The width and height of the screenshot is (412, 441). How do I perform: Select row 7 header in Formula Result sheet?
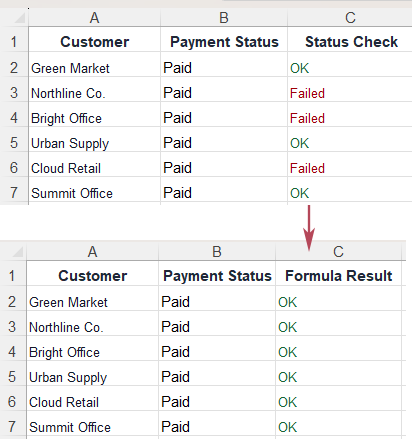[13, 423]
